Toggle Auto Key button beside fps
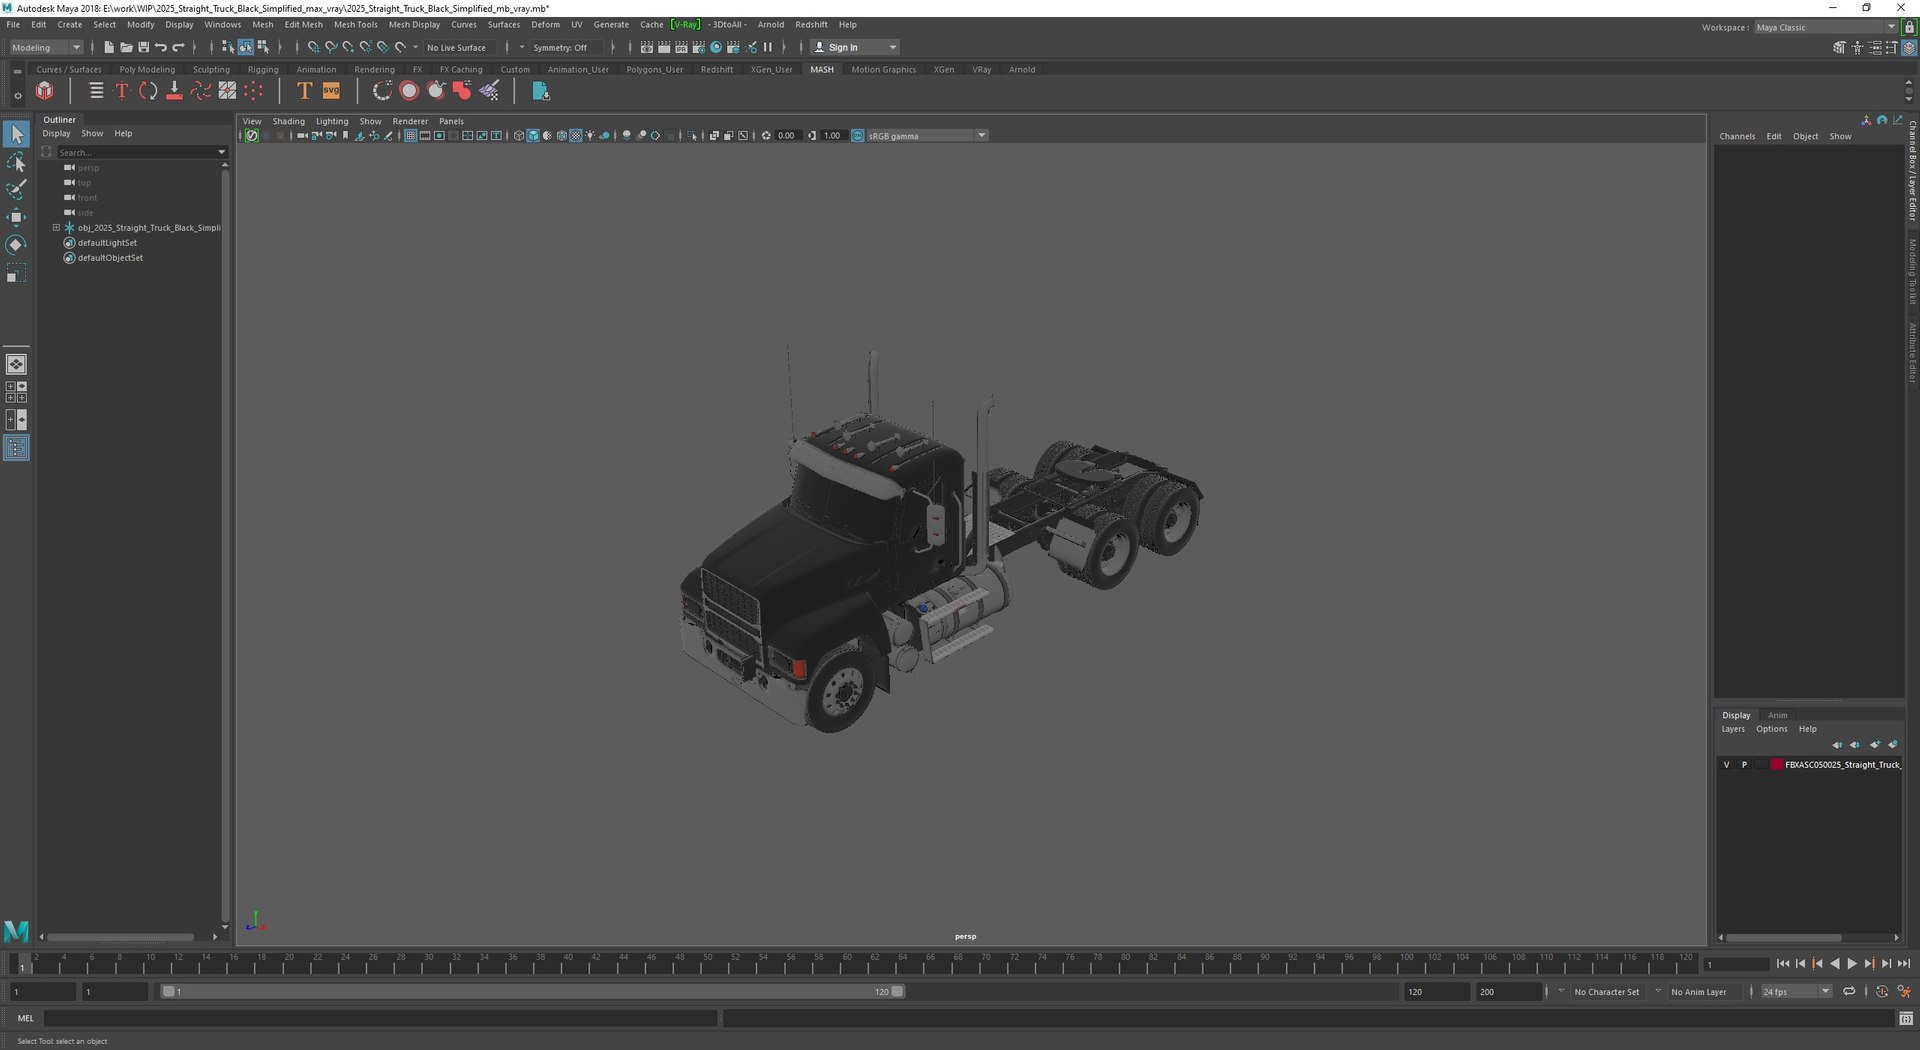This screenshot has height=1050, width=1920. click(x=1882, y=992)
